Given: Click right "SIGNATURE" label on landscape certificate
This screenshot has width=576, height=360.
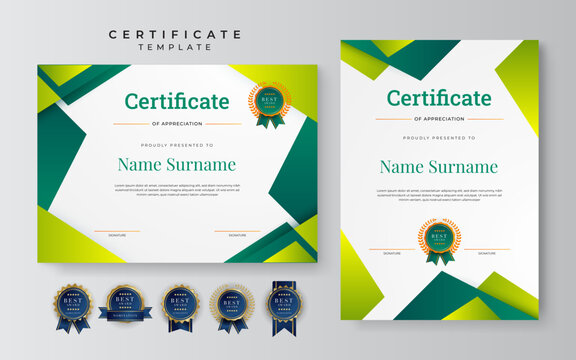Looking at the screenshot, I should (237, 235).
